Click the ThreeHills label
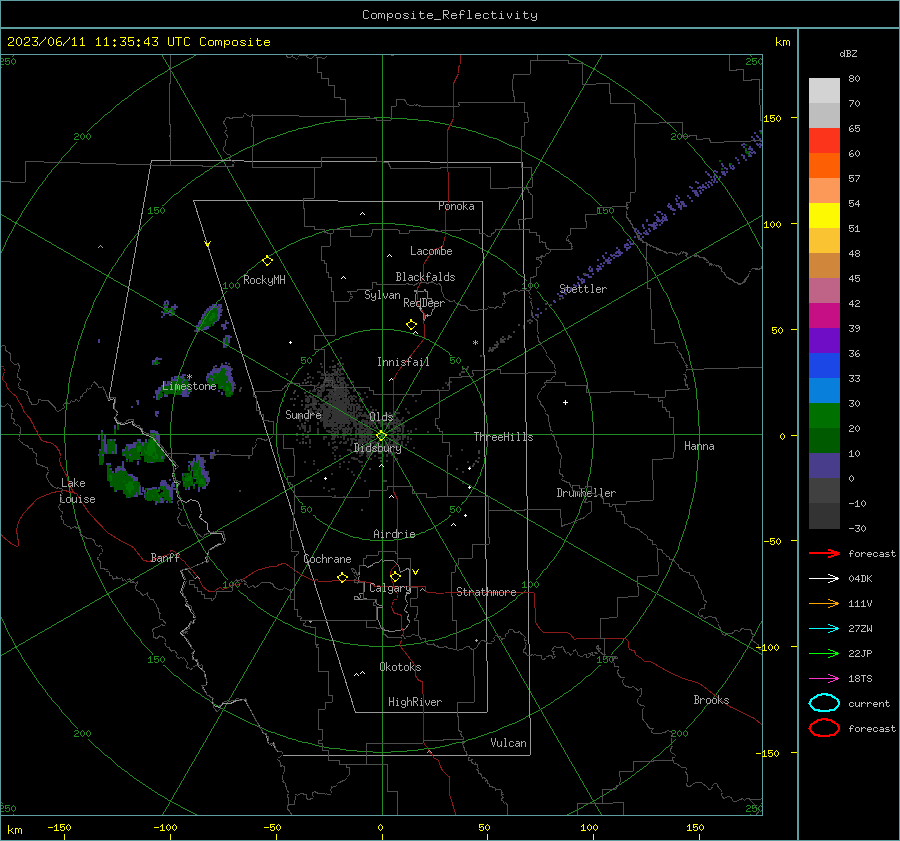This screenshot has height=841, width=900. coord(503,437)
